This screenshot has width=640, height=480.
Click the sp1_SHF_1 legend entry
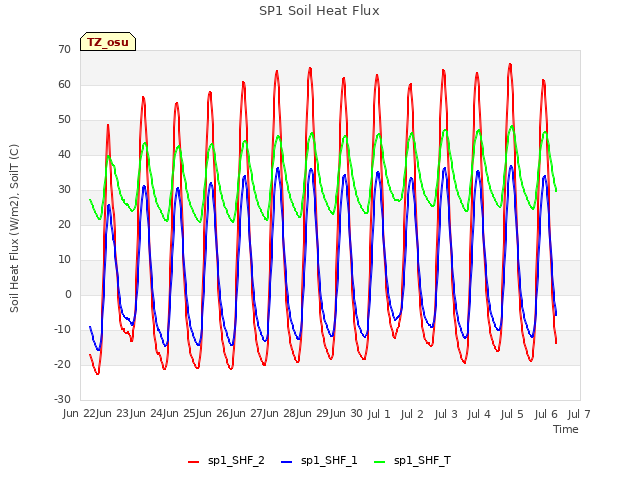(x=319, y=460)
